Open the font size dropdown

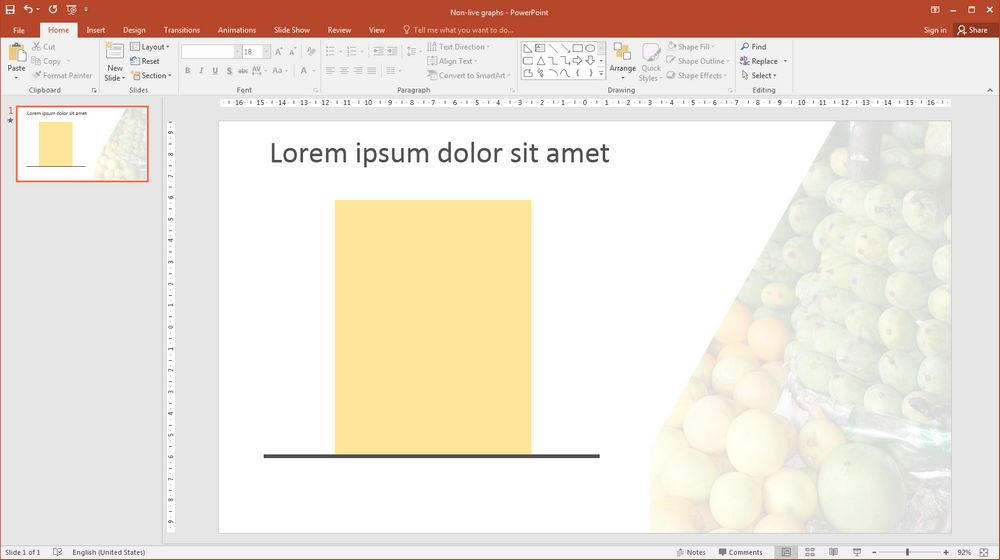267,52
